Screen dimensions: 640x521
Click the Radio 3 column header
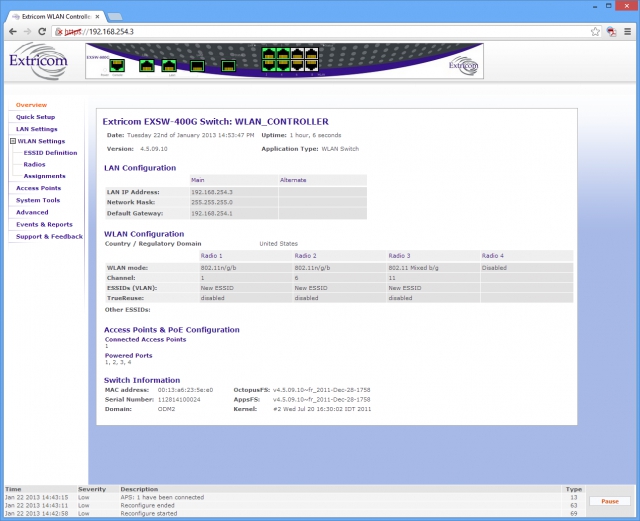pyautogui.click(x=399, y=256)
